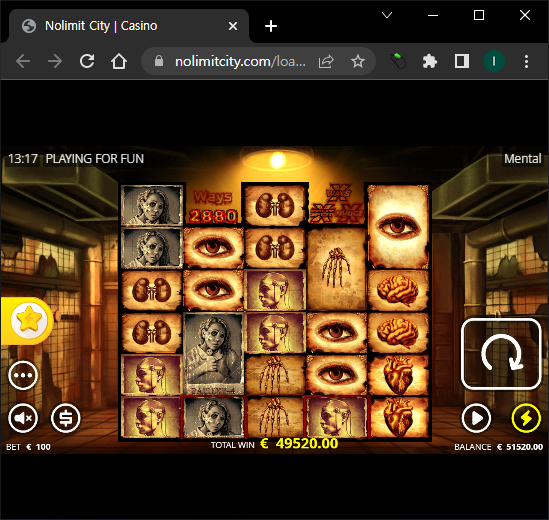This screenshot has height=520, width=549.
Task: Click the PLAYING FOR FUN label
Action: (x=95, y=159)
